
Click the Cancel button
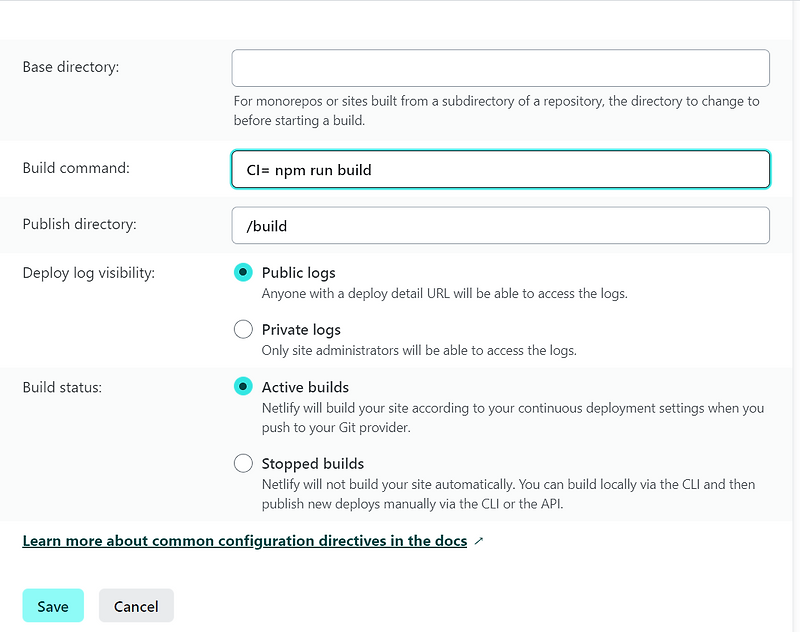pos(136,605)
